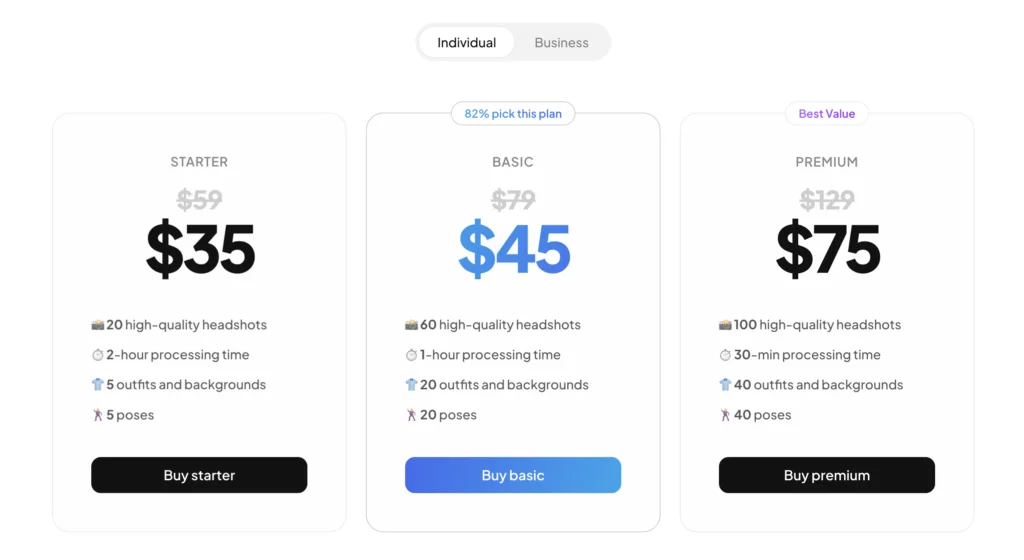
Task: Click the "82% pick this plan" badge
Action: (x=513, y=114)
